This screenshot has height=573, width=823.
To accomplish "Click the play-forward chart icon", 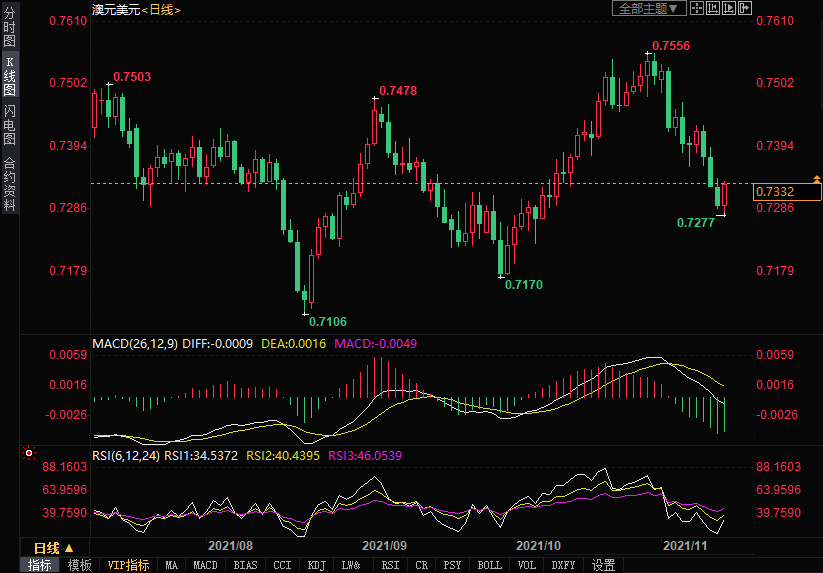I will (x=727, y=8).
